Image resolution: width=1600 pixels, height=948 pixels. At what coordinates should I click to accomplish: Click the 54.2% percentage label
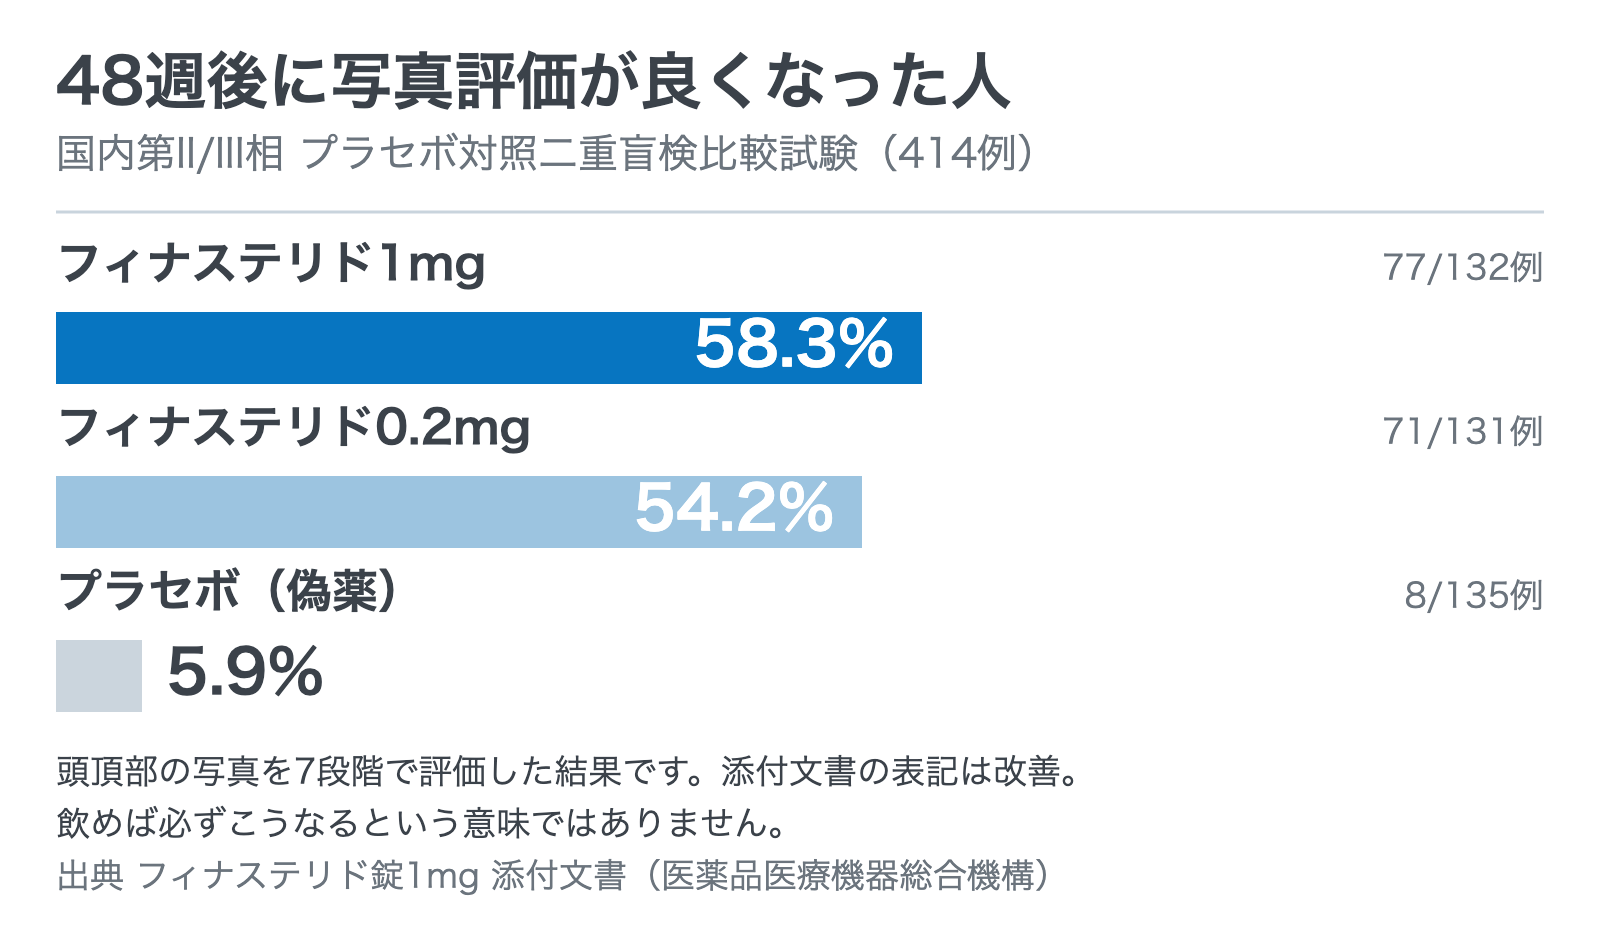click(734, 508)
